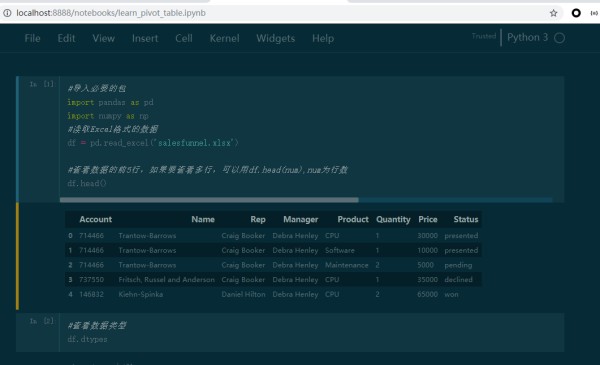Open the File menu
Image resolution: width=600 pixels, height=365 pixels.
(x=33, y=38)
